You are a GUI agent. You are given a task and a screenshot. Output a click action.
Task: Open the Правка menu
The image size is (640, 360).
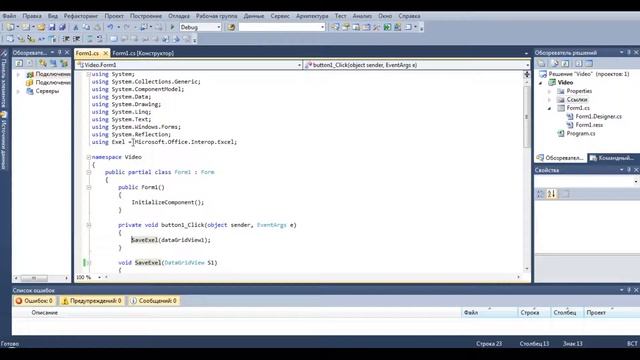coord(32,16)
